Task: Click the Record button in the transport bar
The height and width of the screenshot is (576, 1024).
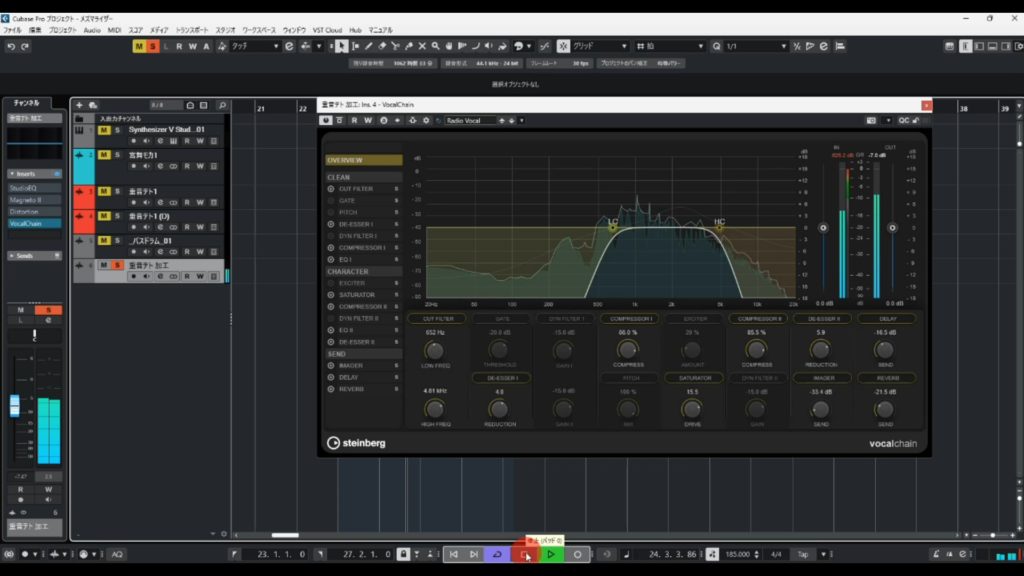Action: [x=577, y=554]
